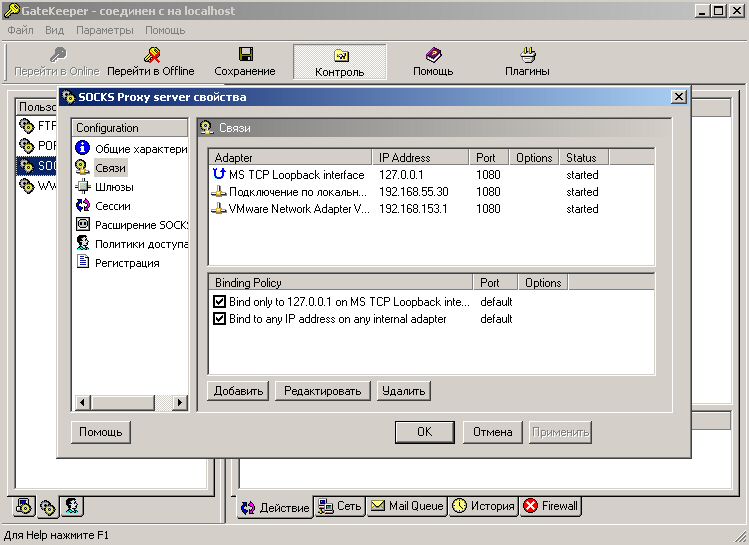Screen dimensions: 749x545
Task: Click the Configuration horizontal scrollbar thumb
Action: tap(123, 403)
